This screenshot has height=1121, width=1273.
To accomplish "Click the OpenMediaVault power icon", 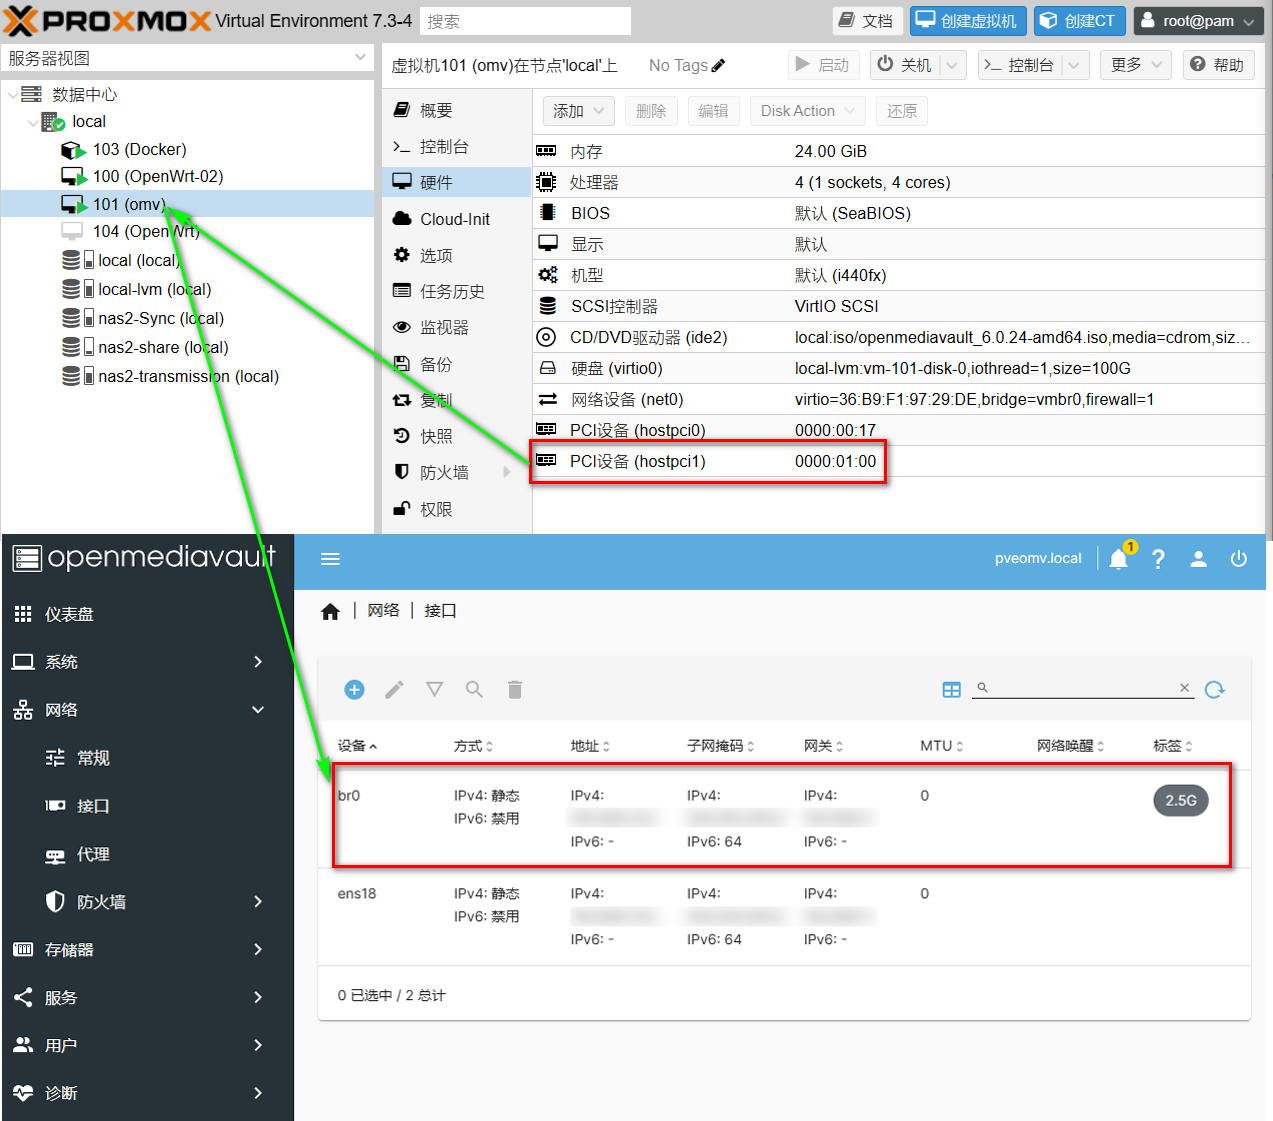I will click(x=1238, y=559).
